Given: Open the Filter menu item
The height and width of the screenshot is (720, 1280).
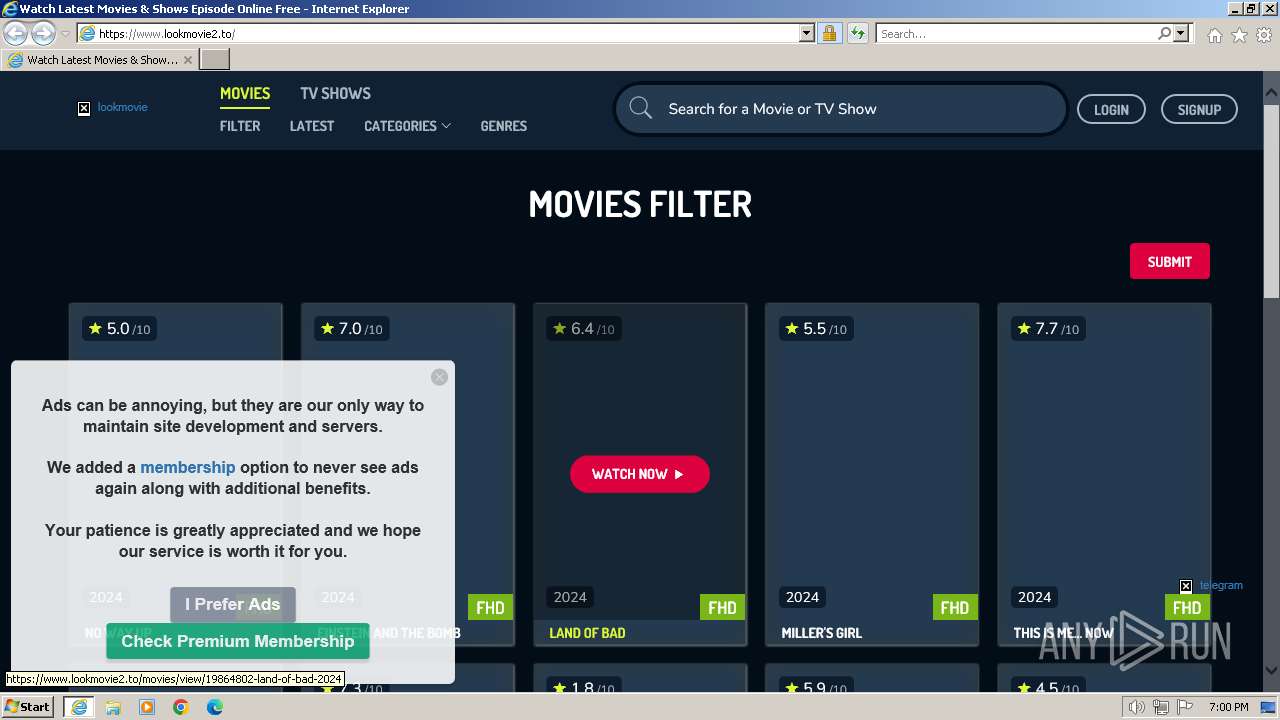Looking at the screenshot, I should click(240, 126).
